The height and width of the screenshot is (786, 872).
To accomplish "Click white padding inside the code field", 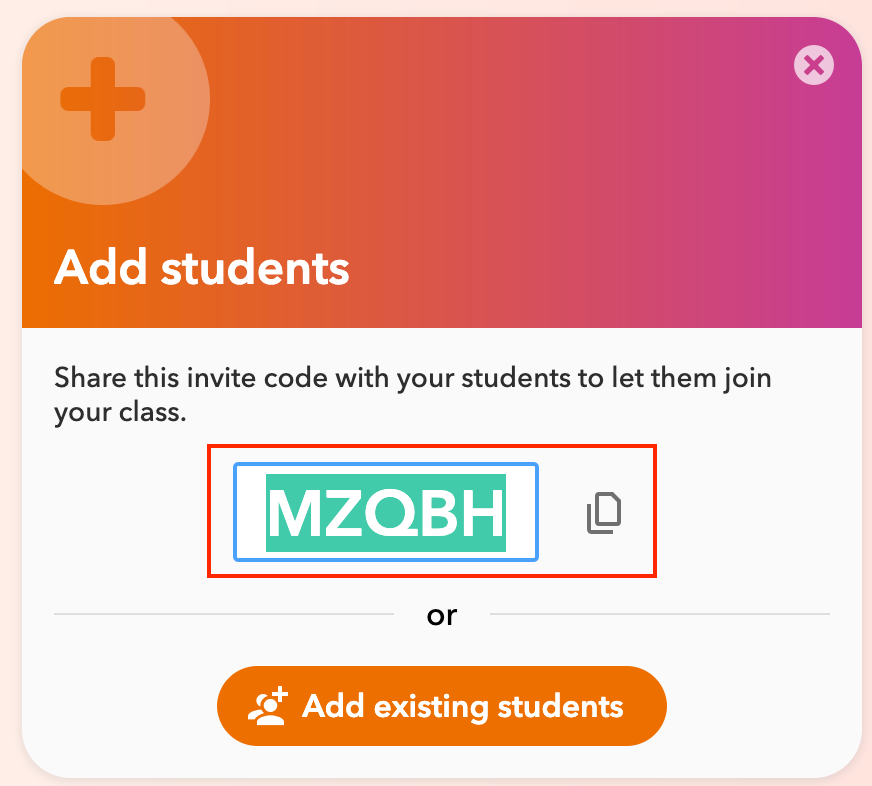I will click(523, 512).
